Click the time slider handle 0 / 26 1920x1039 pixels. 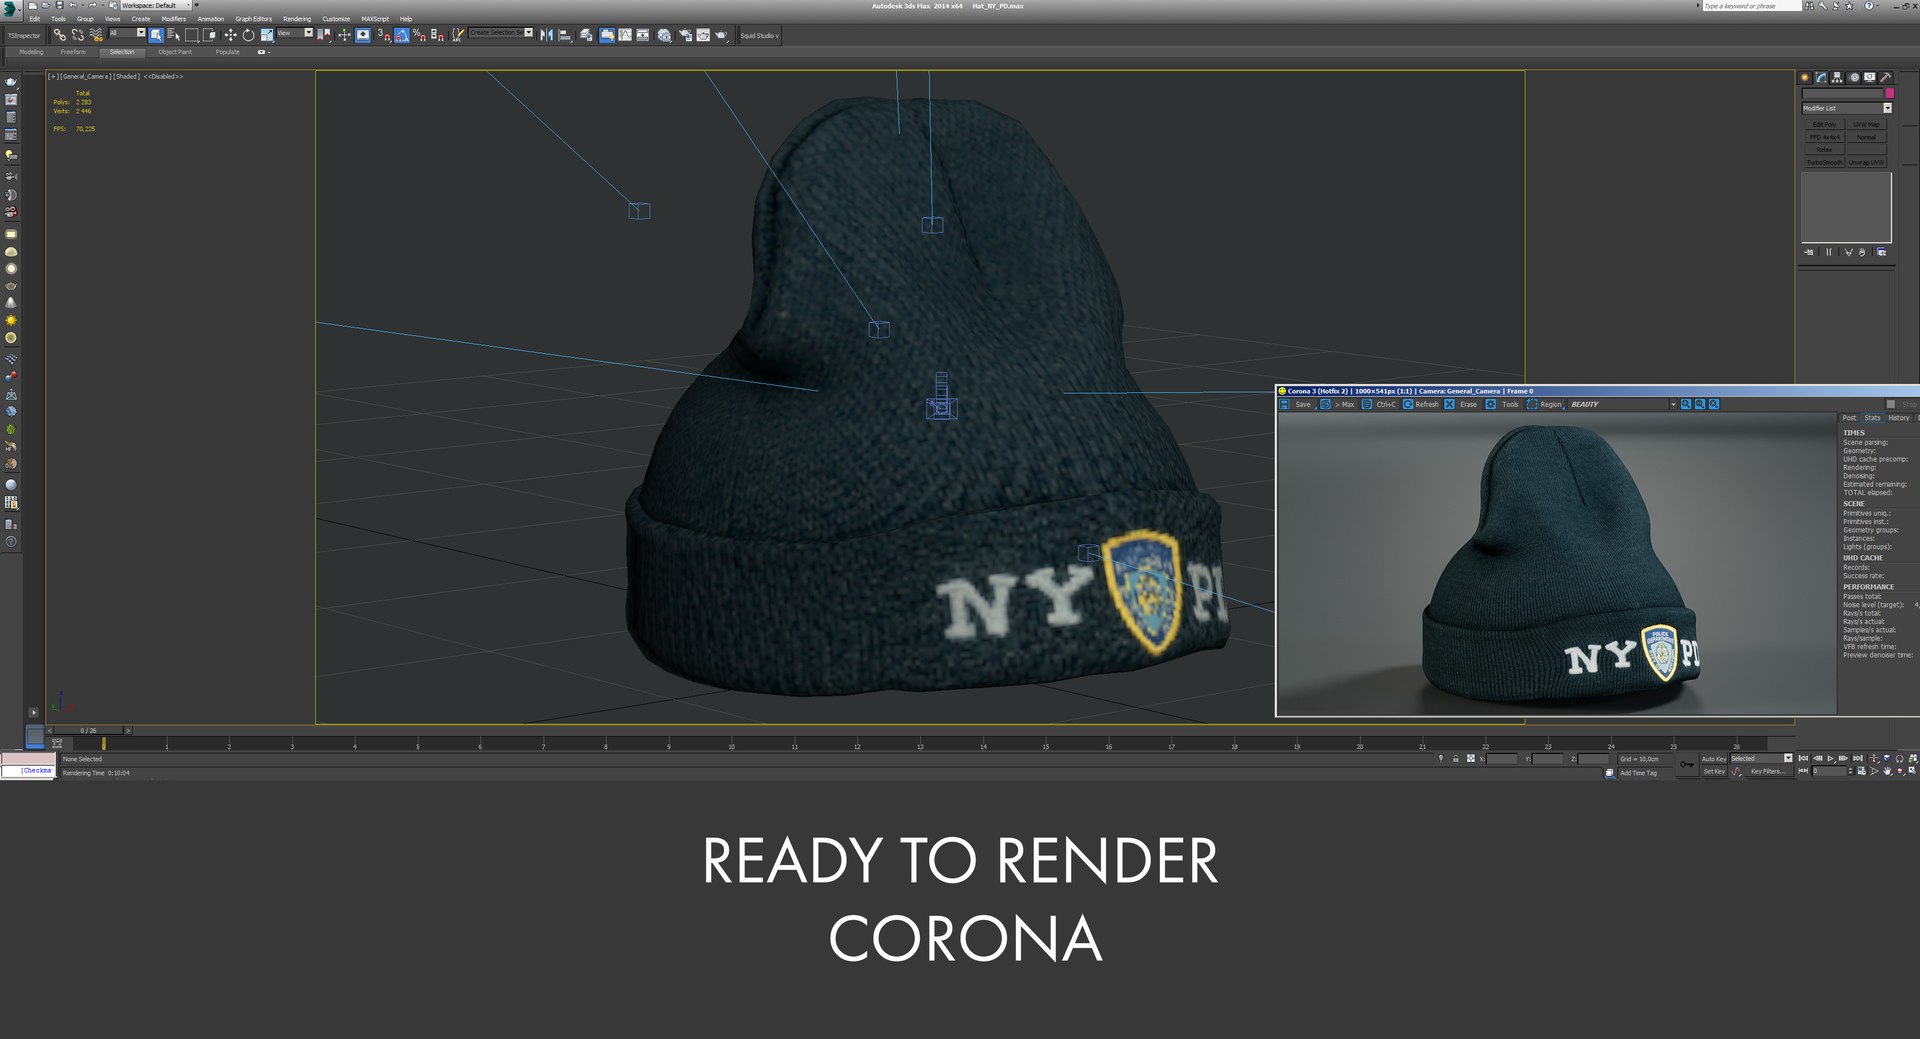pos(89,730)
